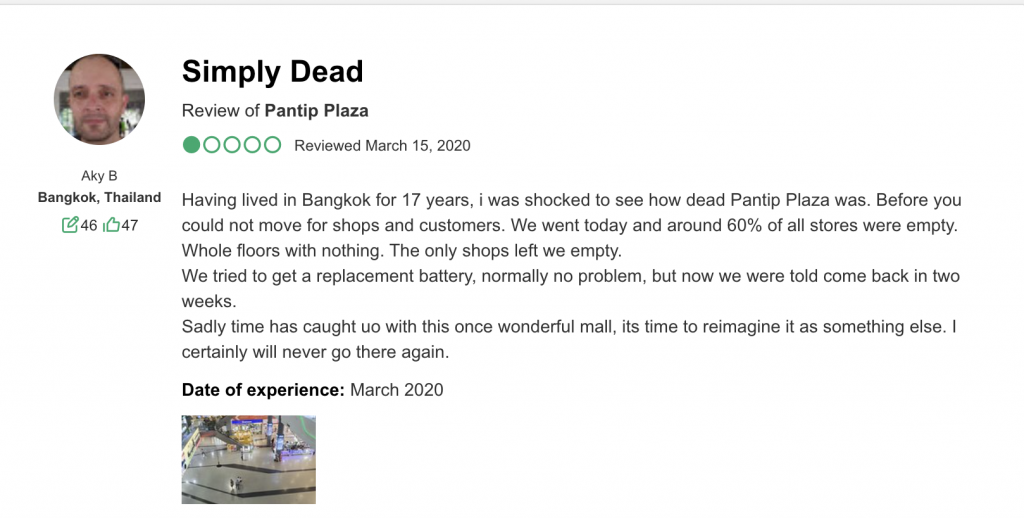Click the pencil contributions icon
Viewport: 1024px width, 518px height.
pyautogui.click(x=70, y=225)
